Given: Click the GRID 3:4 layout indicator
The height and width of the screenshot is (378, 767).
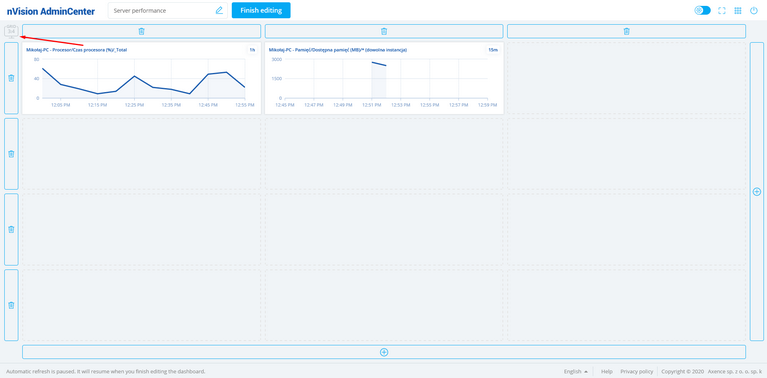Looking at the screenshot, I should pos(11,31).
